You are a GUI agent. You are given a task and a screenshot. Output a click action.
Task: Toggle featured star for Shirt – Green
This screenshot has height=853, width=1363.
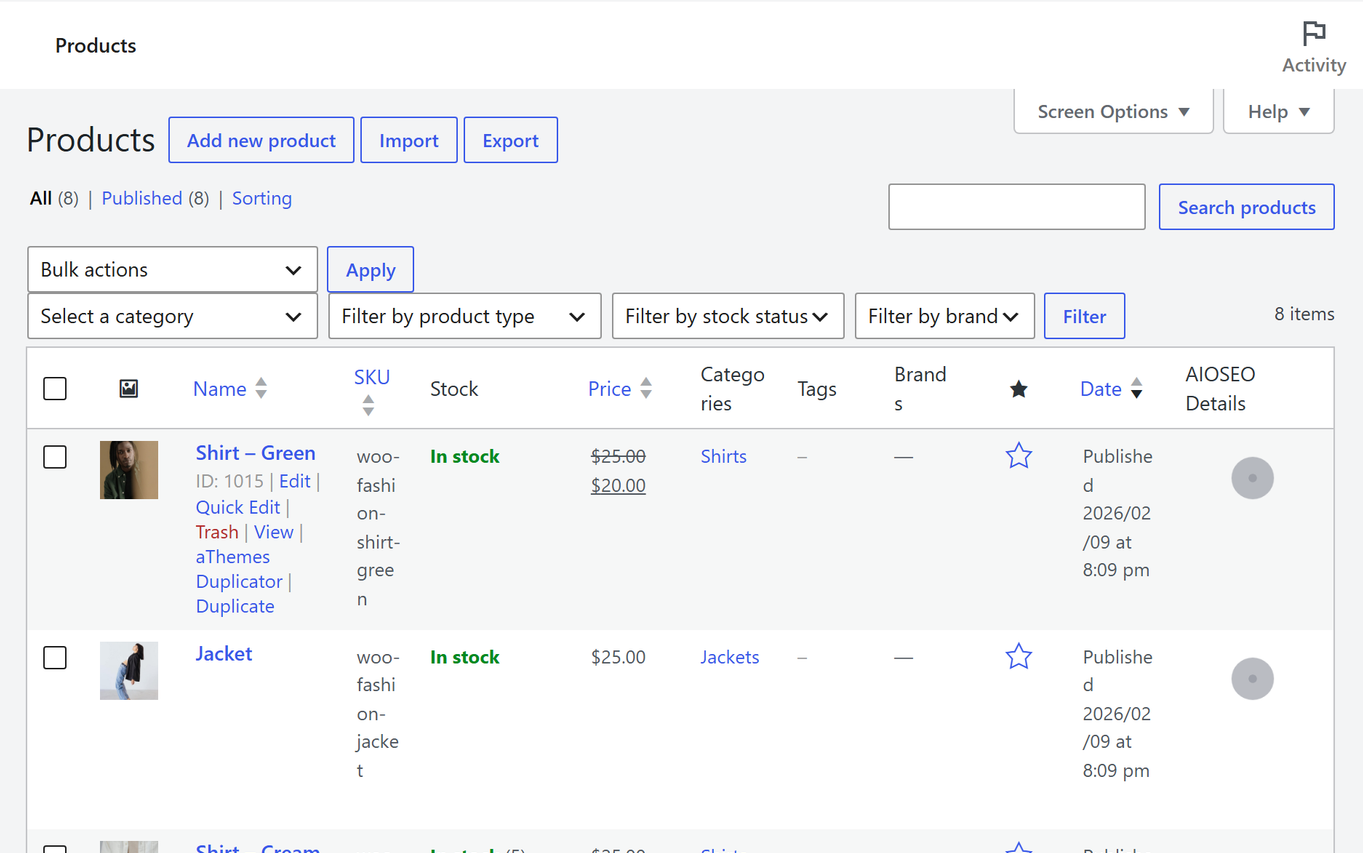click(1018, 456)
